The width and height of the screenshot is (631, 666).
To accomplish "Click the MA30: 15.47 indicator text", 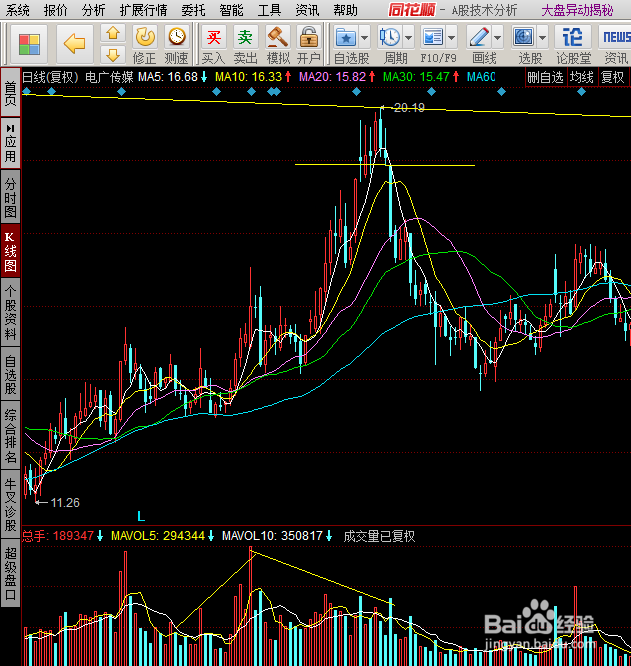I will pyautogui.click(x=416, y=77).
